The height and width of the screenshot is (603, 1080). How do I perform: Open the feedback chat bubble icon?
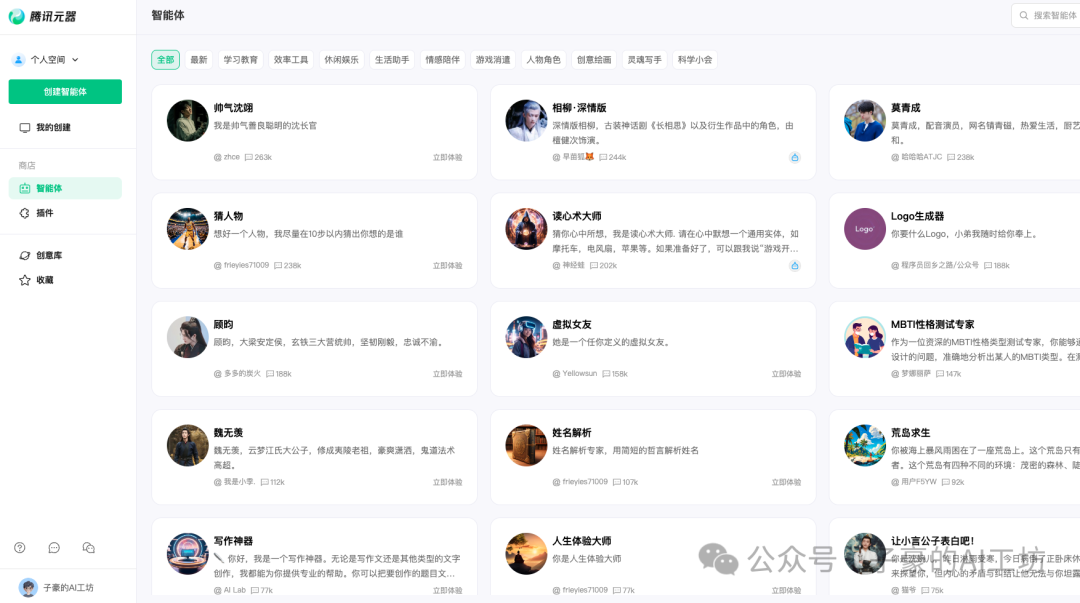pyautogui.click(x=53, y=548)
